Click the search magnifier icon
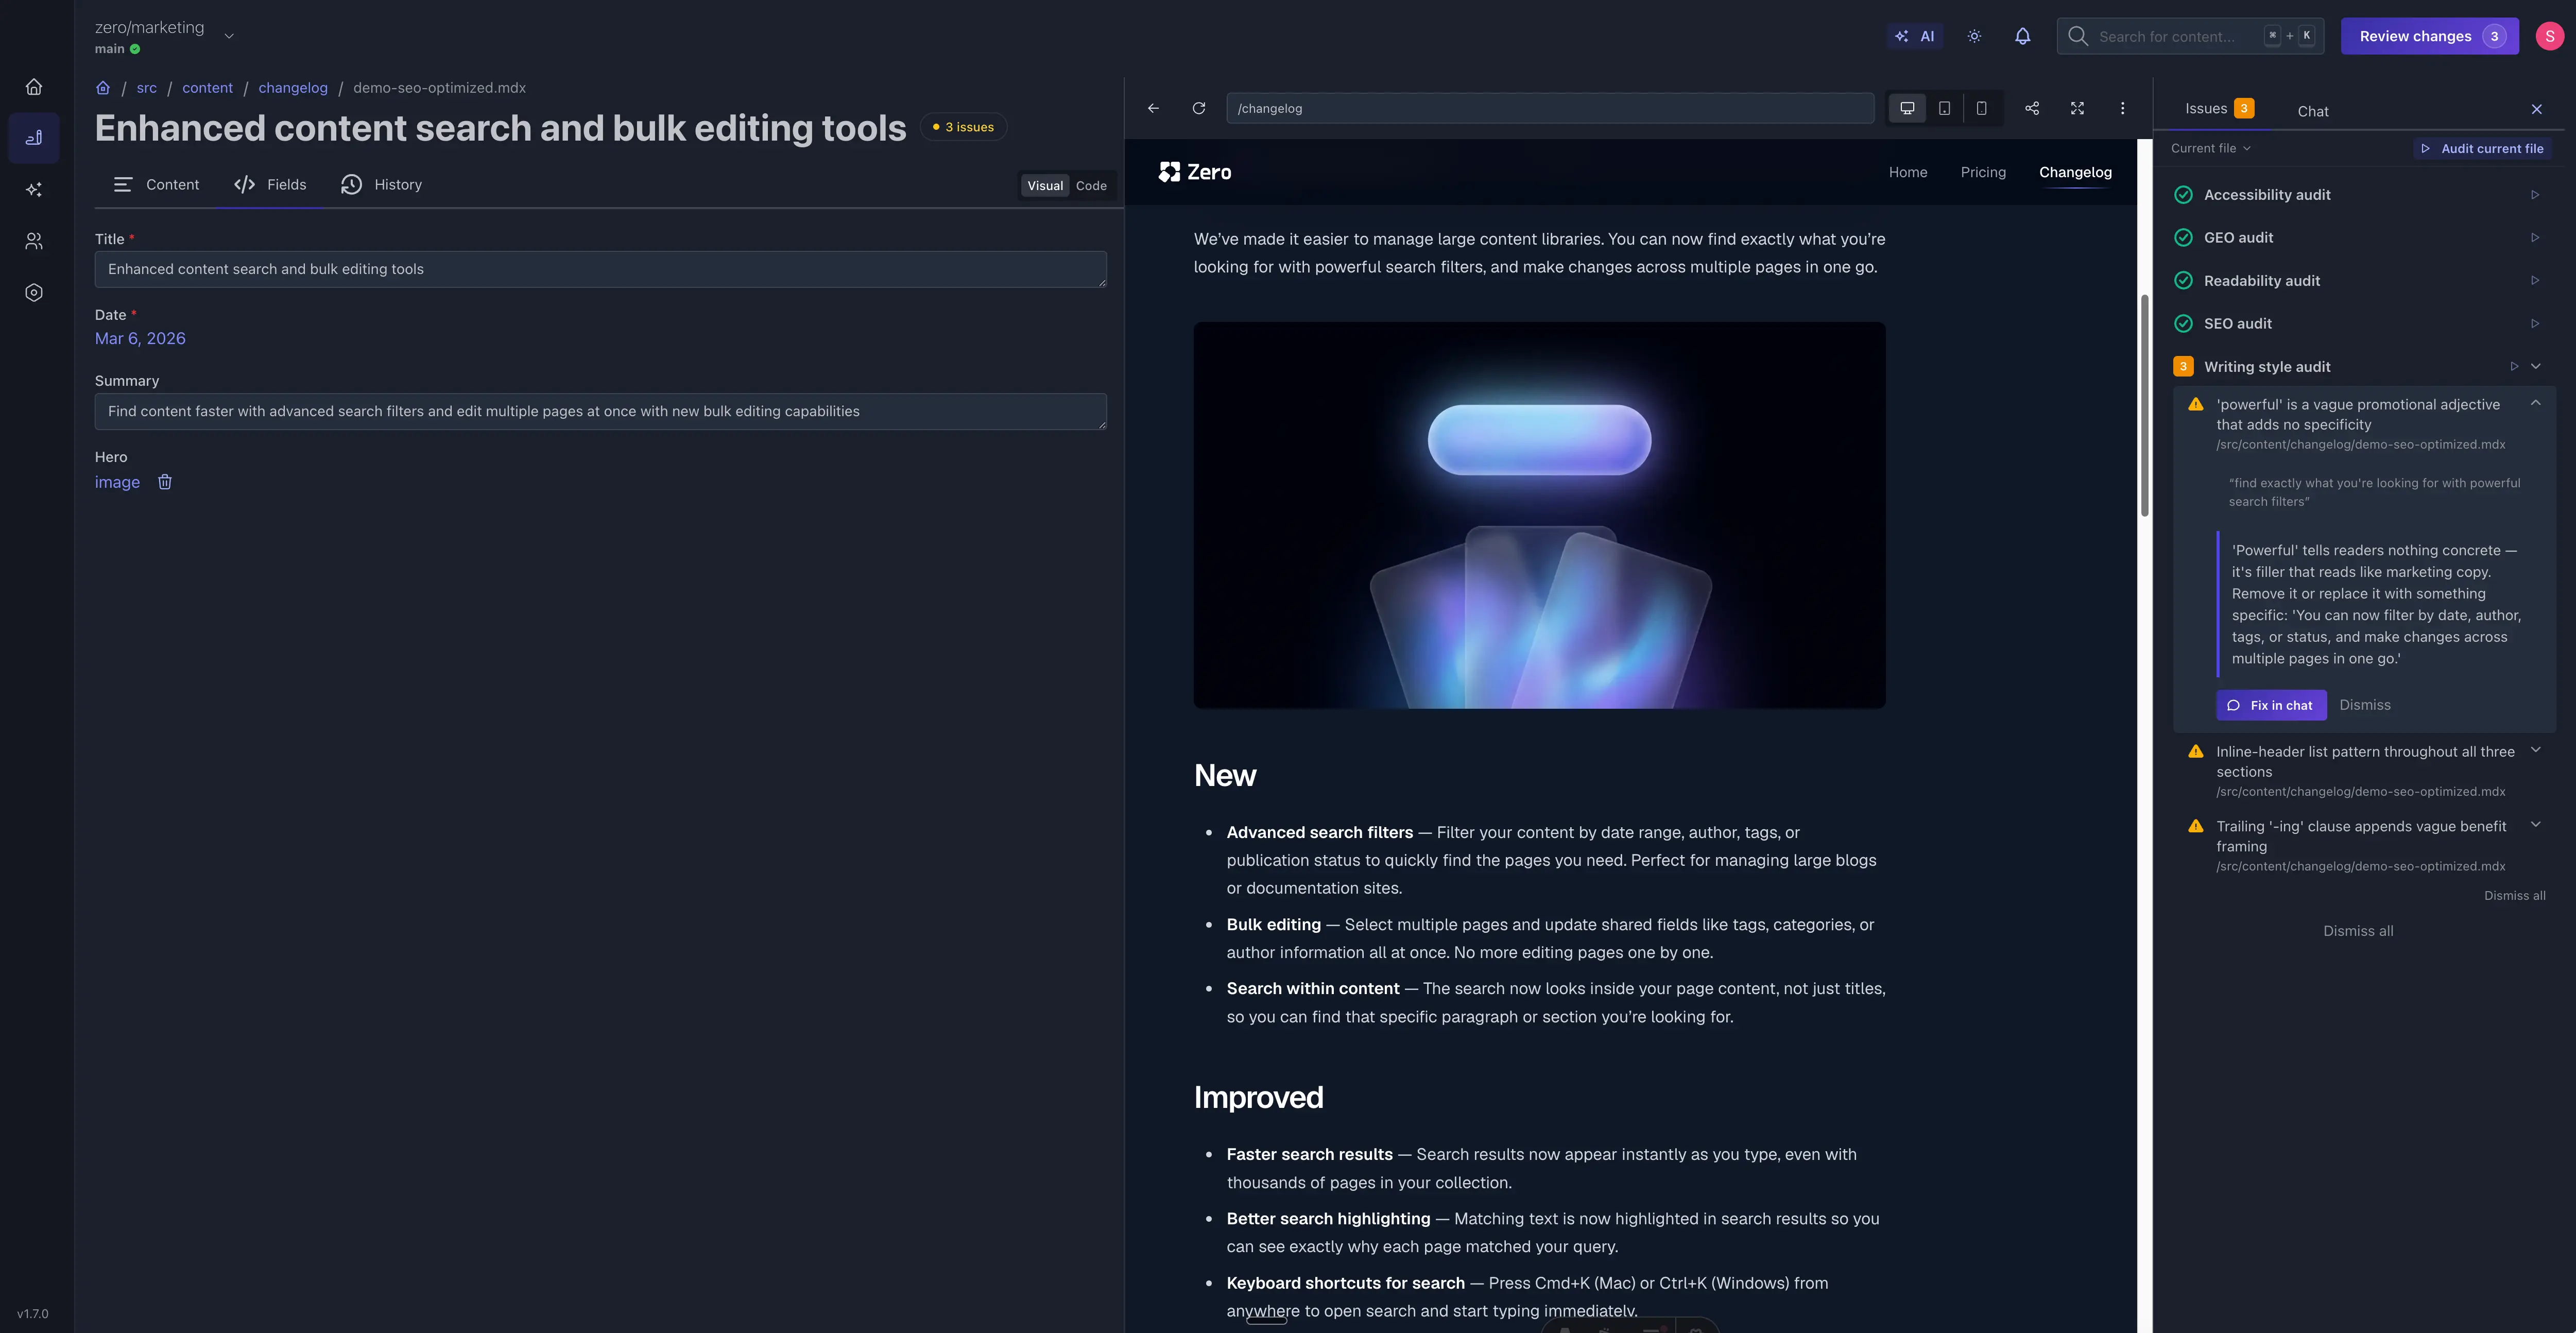 [x=2078, y=36]
